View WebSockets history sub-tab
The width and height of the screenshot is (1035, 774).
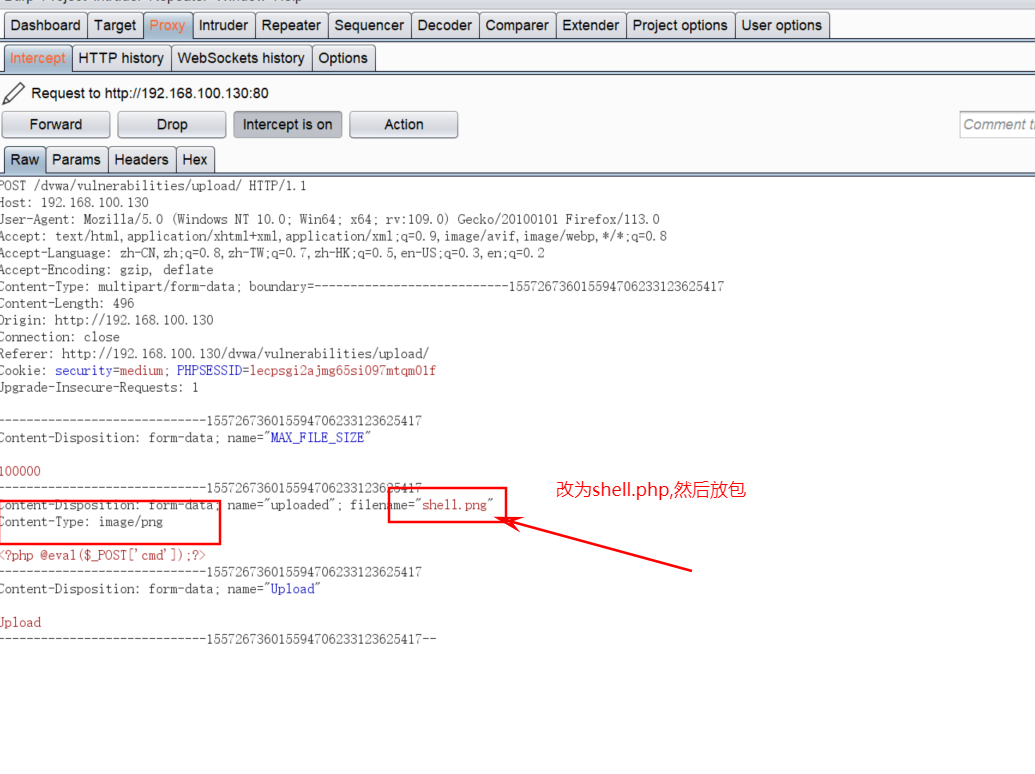click(x=241, y=58)
